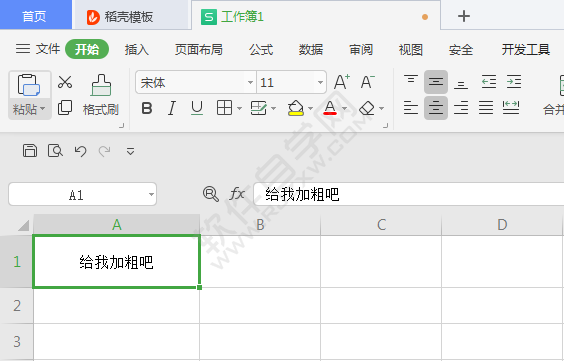The width and height of the screenshot is (564, 361).
Task: Toggle italic formatting with I button
Action: pos(172,108)
